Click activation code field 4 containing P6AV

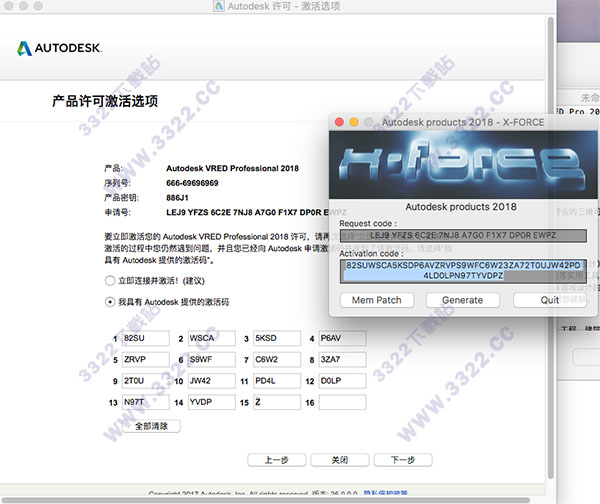click(x=342, y=338)
